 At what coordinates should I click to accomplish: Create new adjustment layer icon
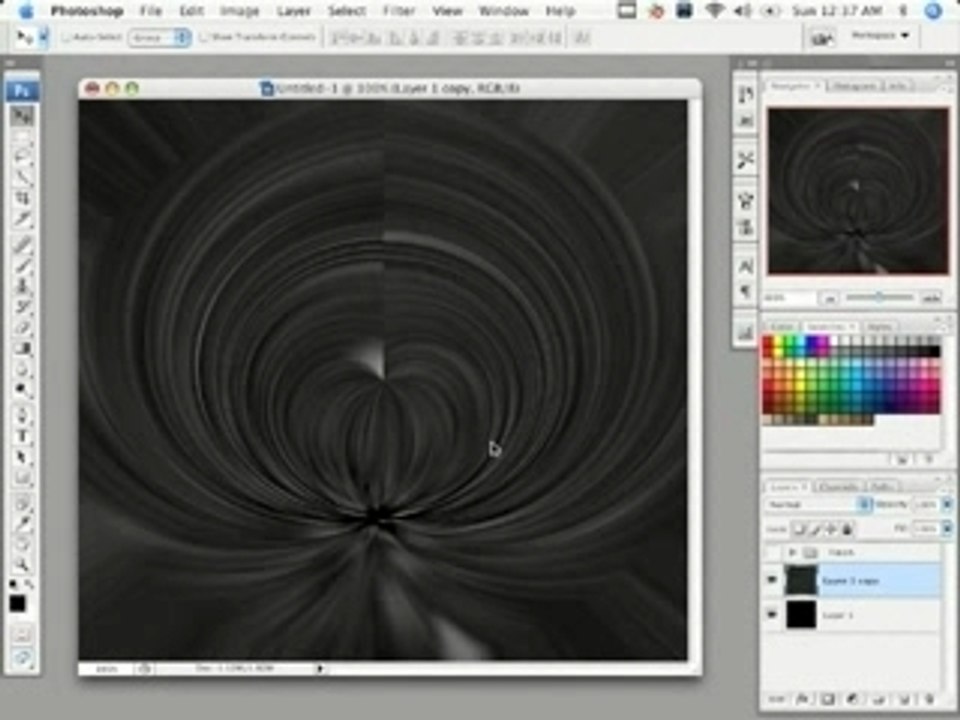tap(853, 699)
